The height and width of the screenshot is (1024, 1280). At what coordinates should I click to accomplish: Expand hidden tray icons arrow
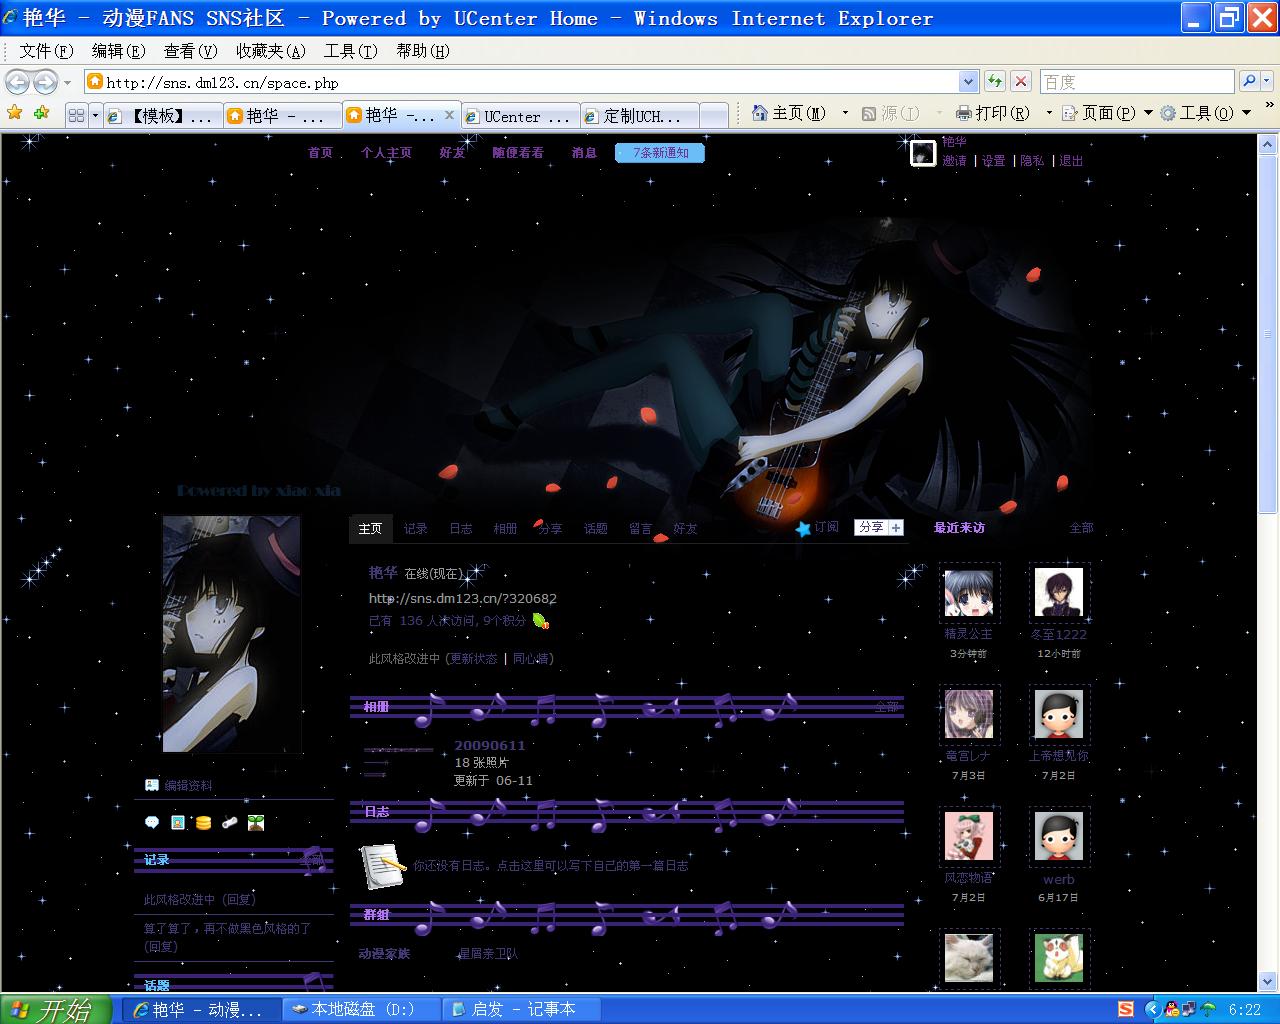click(1151, 1009)
